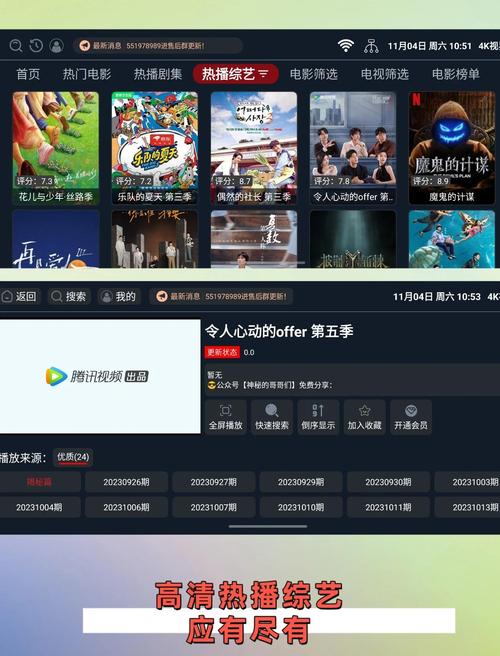Screen dimensions: 500x656
Task: Play 腾讯视频 video preview area
Action: [x=100, y=377]
